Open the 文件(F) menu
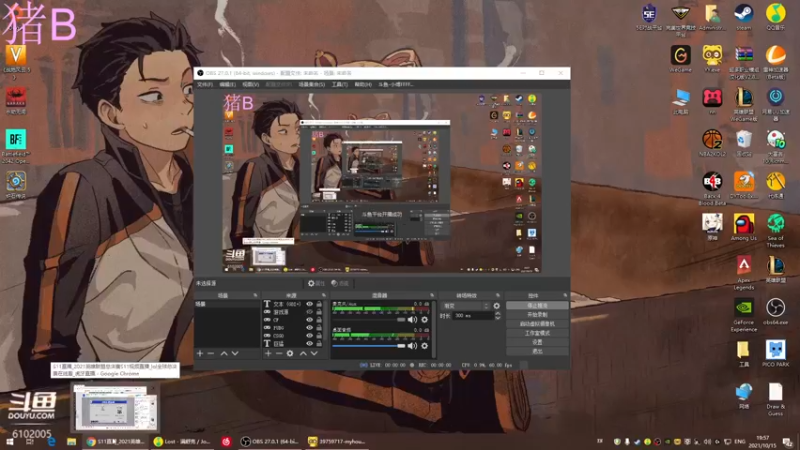This screenshot has width=800, height=450. coord(205,84)
